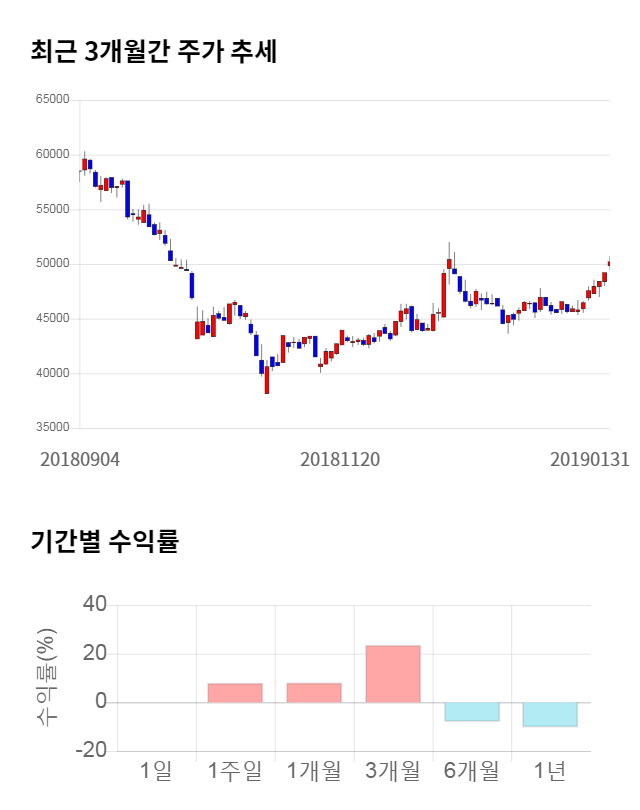Click the 1년 x-axis label

(x=550, y=771)
